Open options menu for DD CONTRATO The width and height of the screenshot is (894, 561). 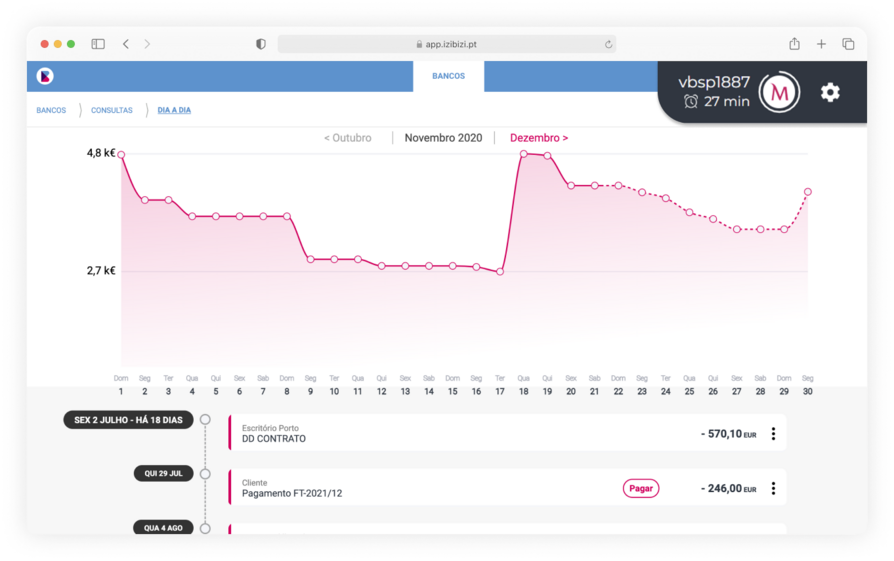(773, 434)
